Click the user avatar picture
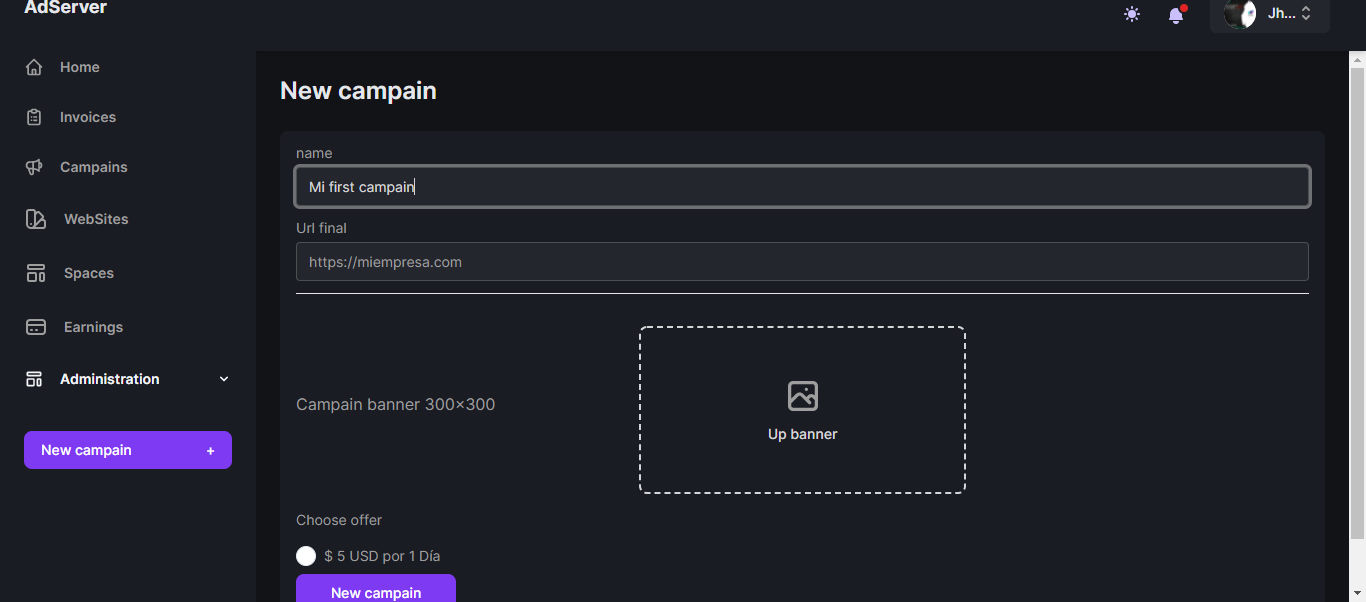The width and height of the screenshot is (1366, 602). pyautogui.click(x=1240, y=13)
